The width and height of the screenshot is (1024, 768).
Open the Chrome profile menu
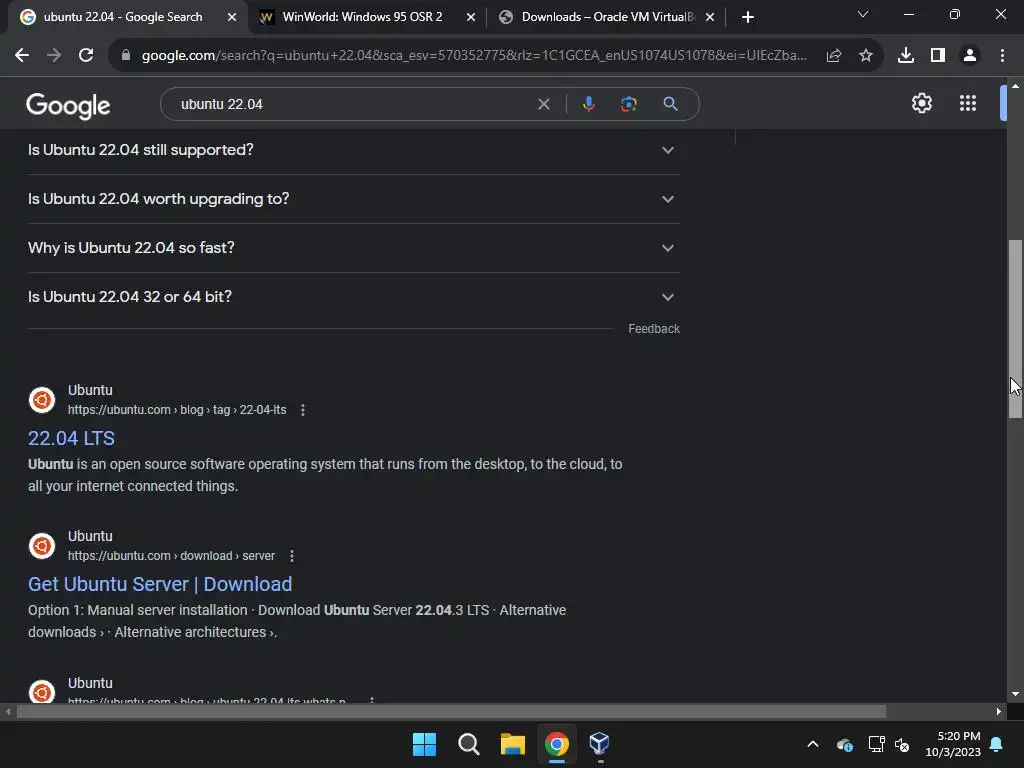pos(970,56)
